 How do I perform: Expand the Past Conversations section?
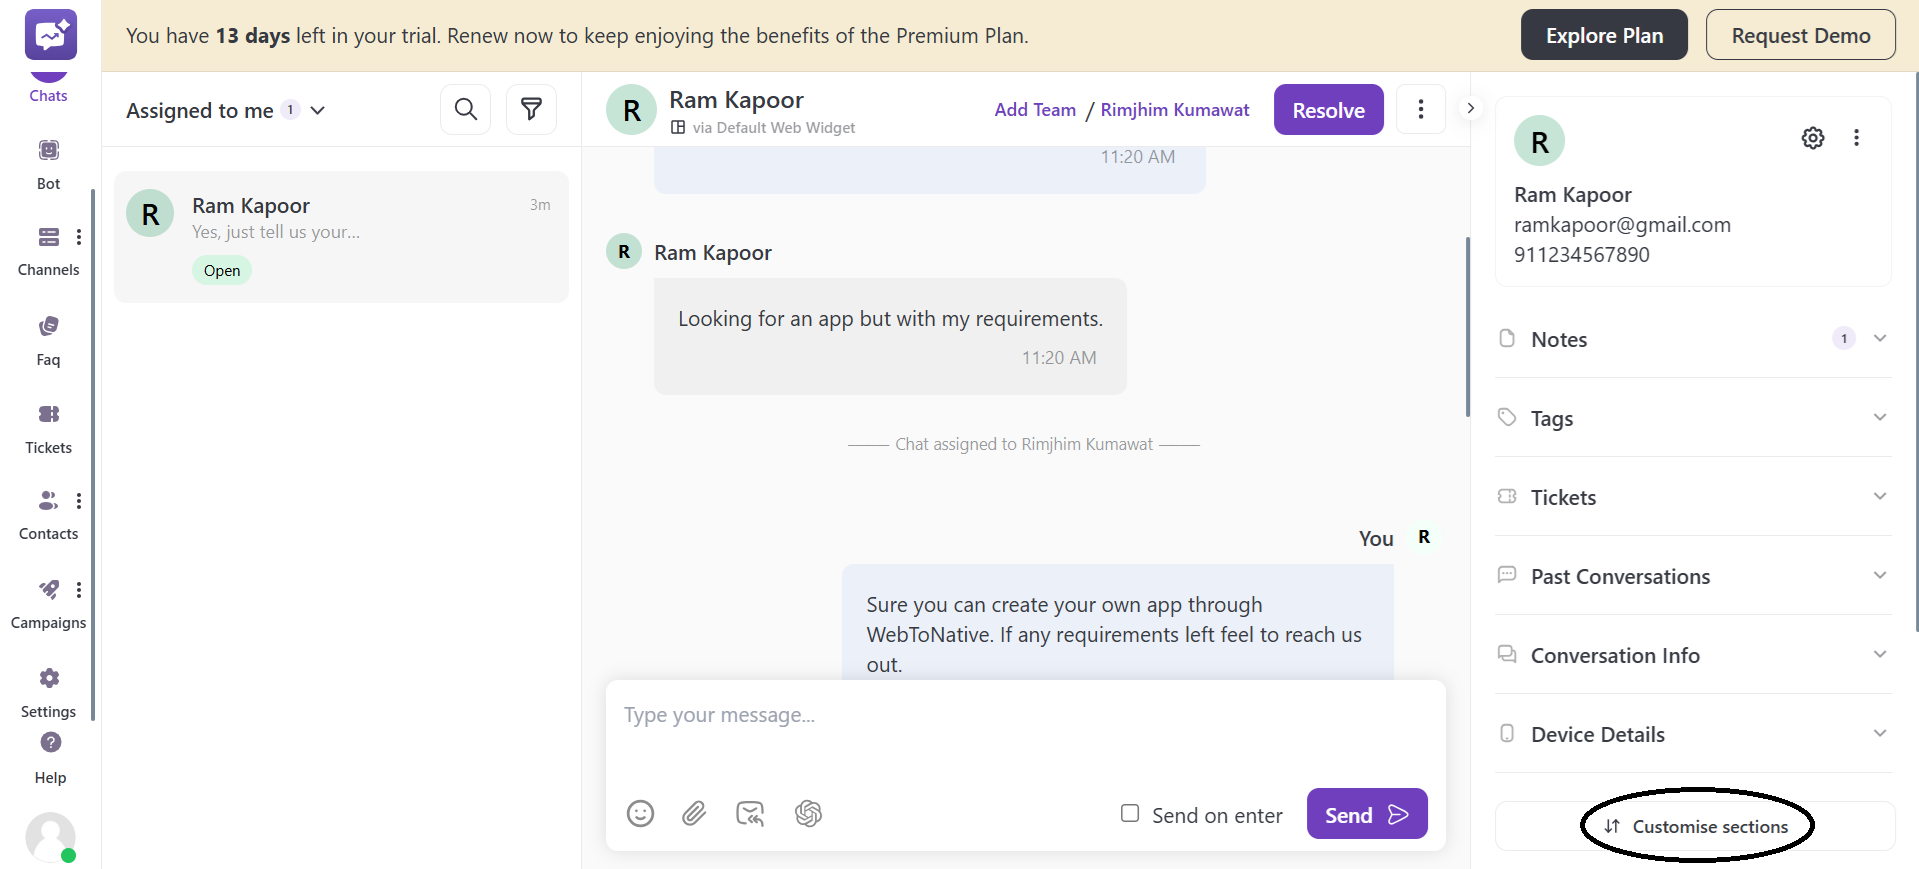(1879, 576)
